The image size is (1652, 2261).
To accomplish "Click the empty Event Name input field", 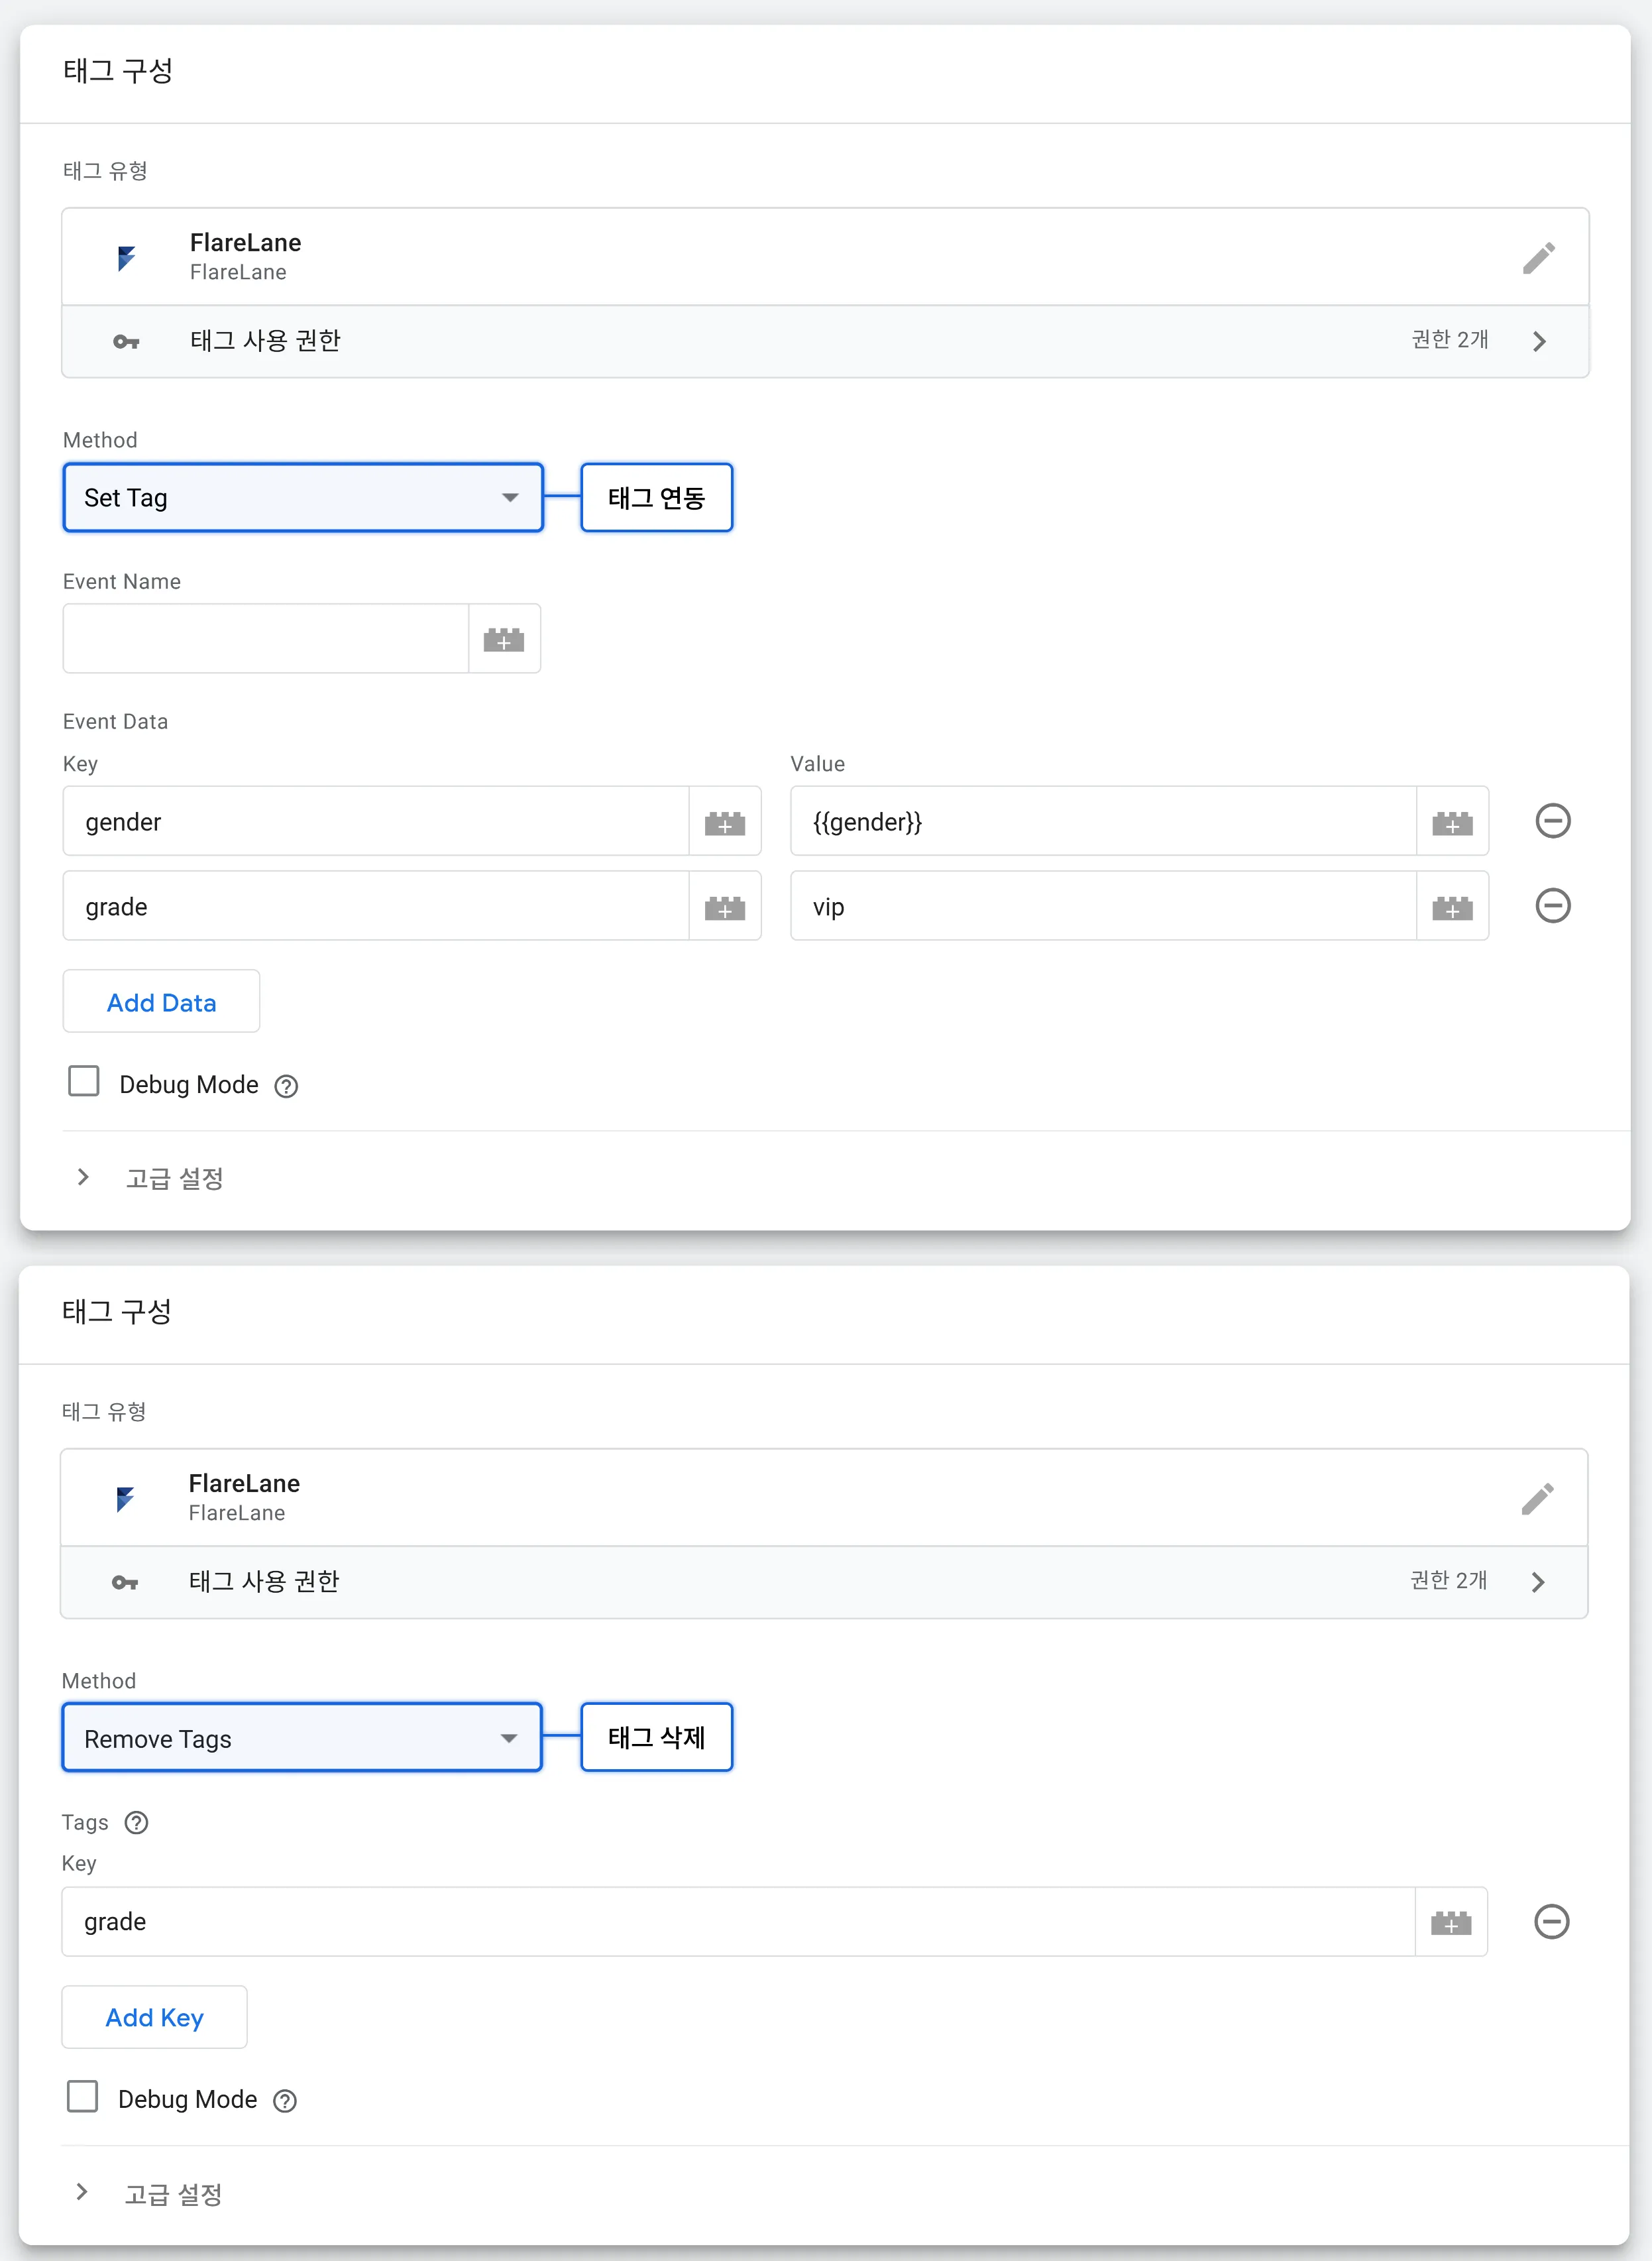I will coord(266,639).
